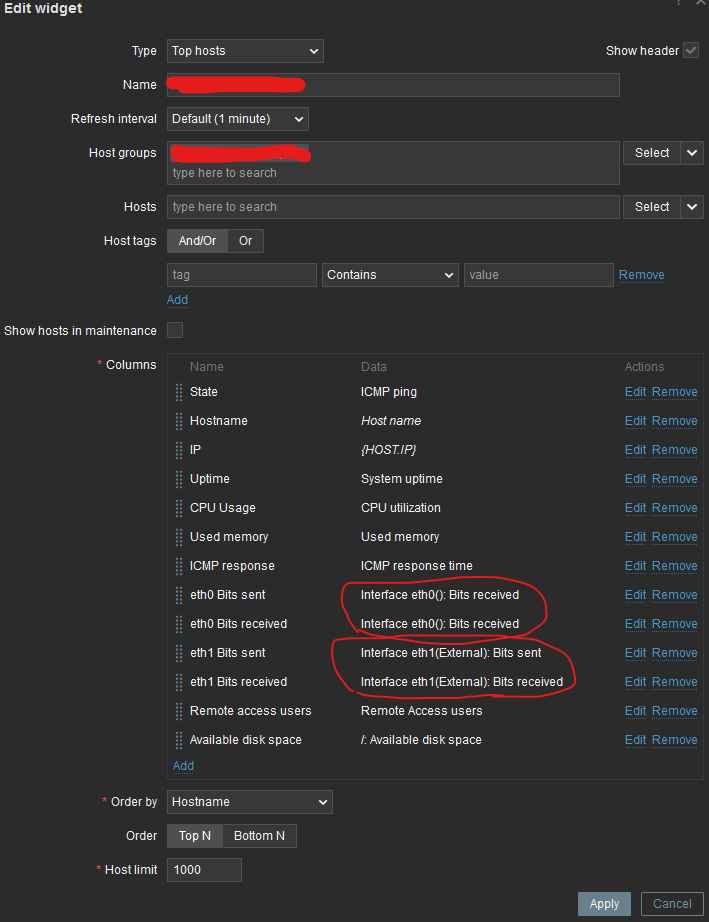Open the Order by Hostname dropdown
Image resolution: width=709 pixels, height=922 pixels.
[249, 802]
